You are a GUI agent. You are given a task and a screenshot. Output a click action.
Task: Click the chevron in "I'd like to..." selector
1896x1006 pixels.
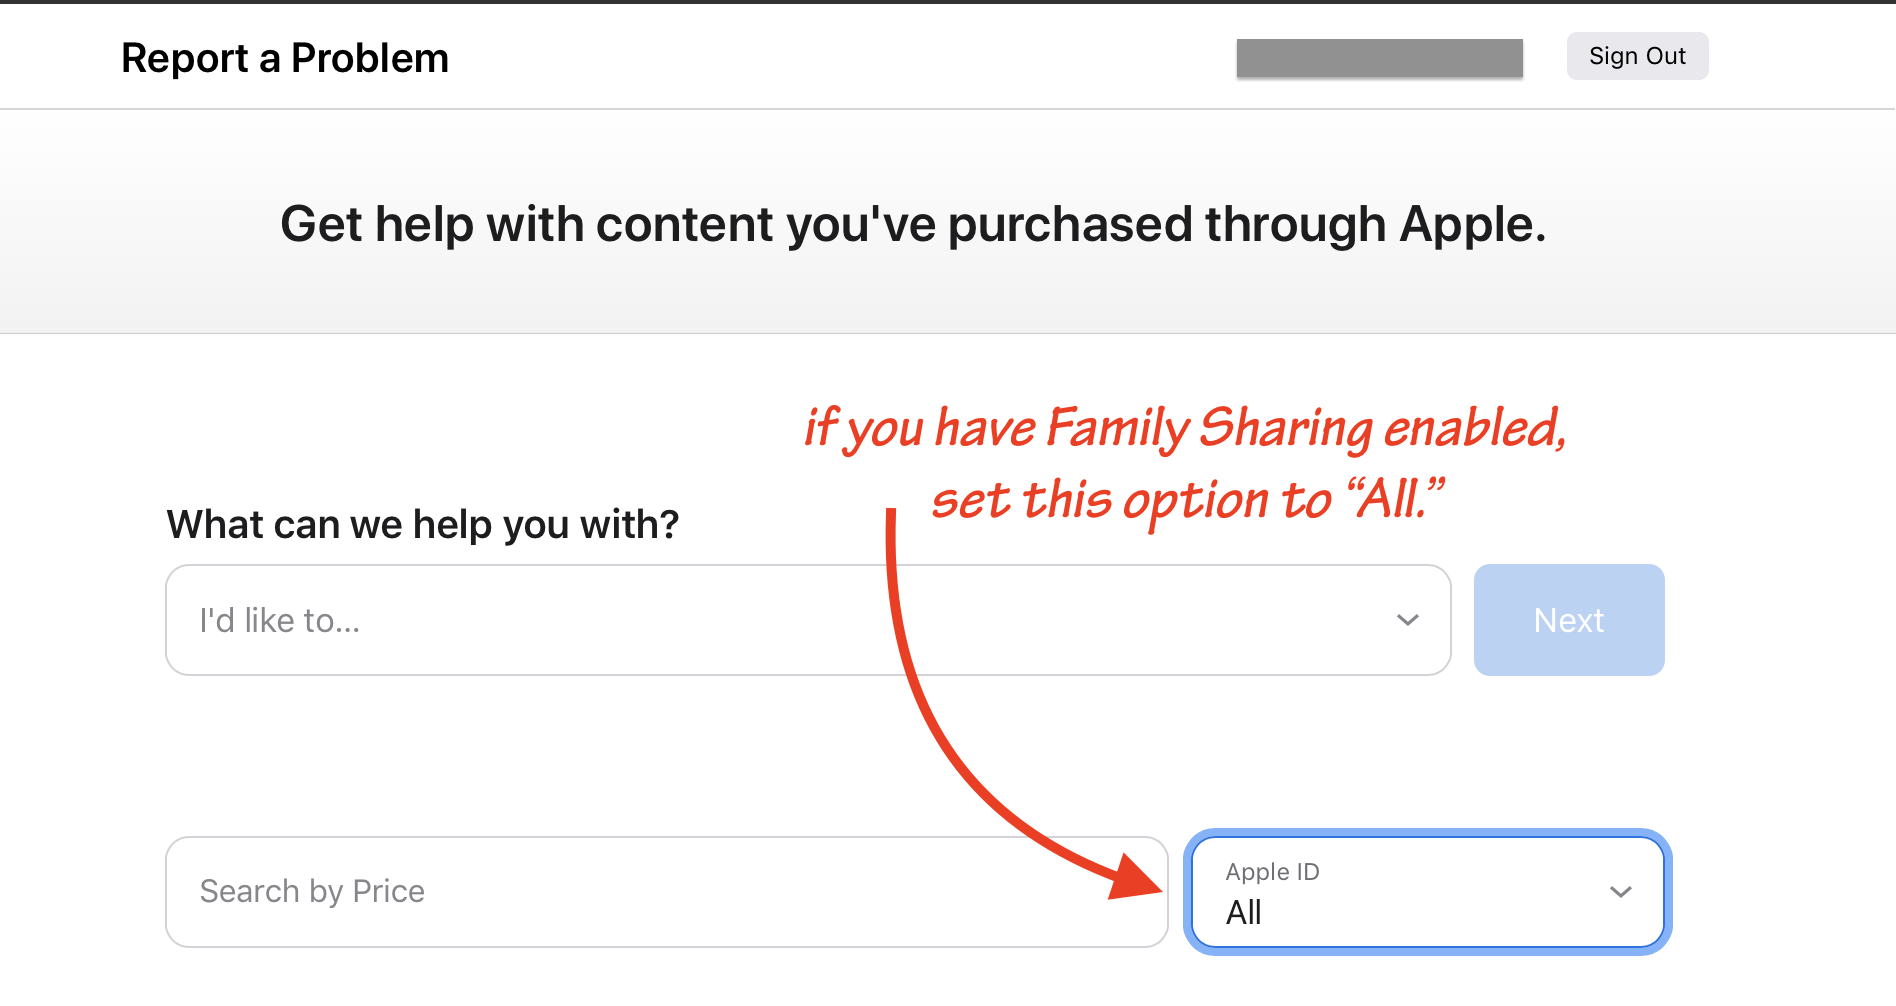(1407, 620)
